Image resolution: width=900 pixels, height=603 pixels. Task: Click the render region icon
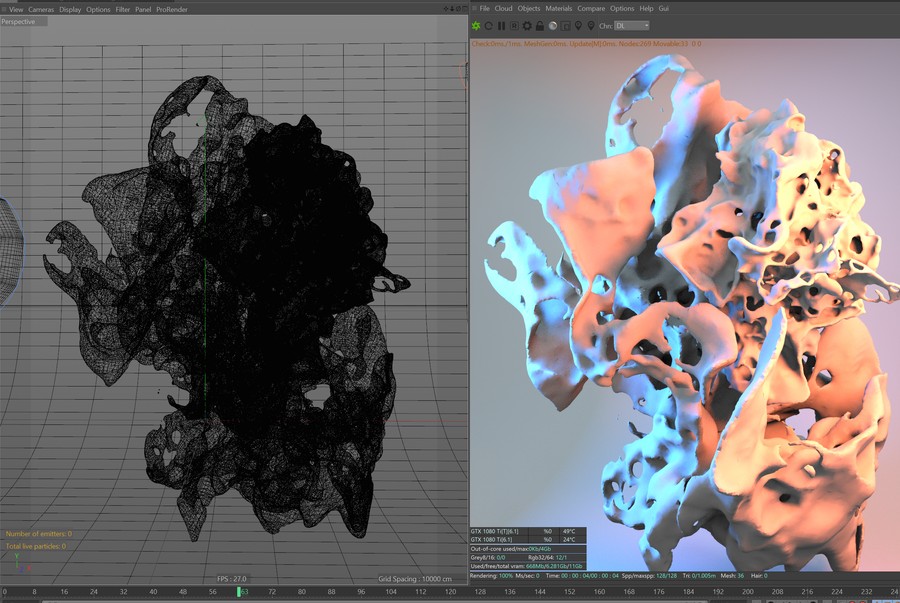point(514,26)
